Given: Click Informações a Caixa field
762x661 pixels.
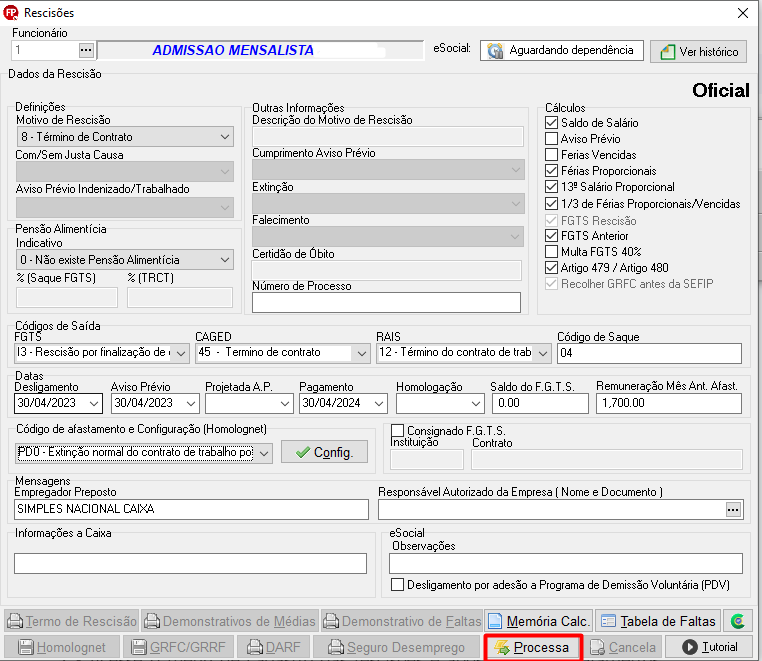Looking at the screenshot, I should pyautogui.click(x=190, y=563).
